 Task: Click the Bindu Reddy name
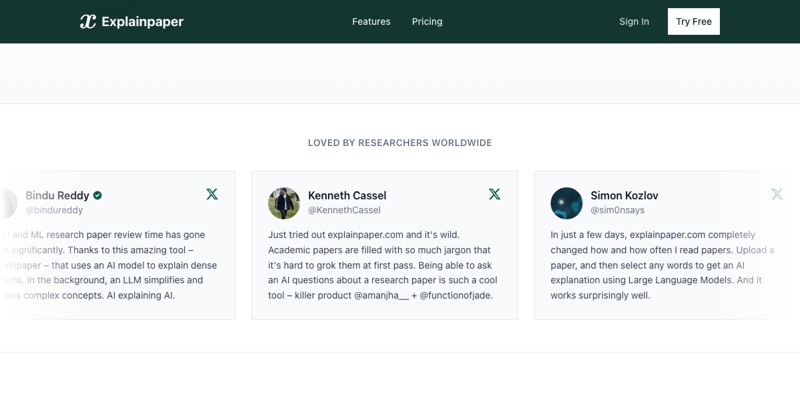(x=57, y=195)
